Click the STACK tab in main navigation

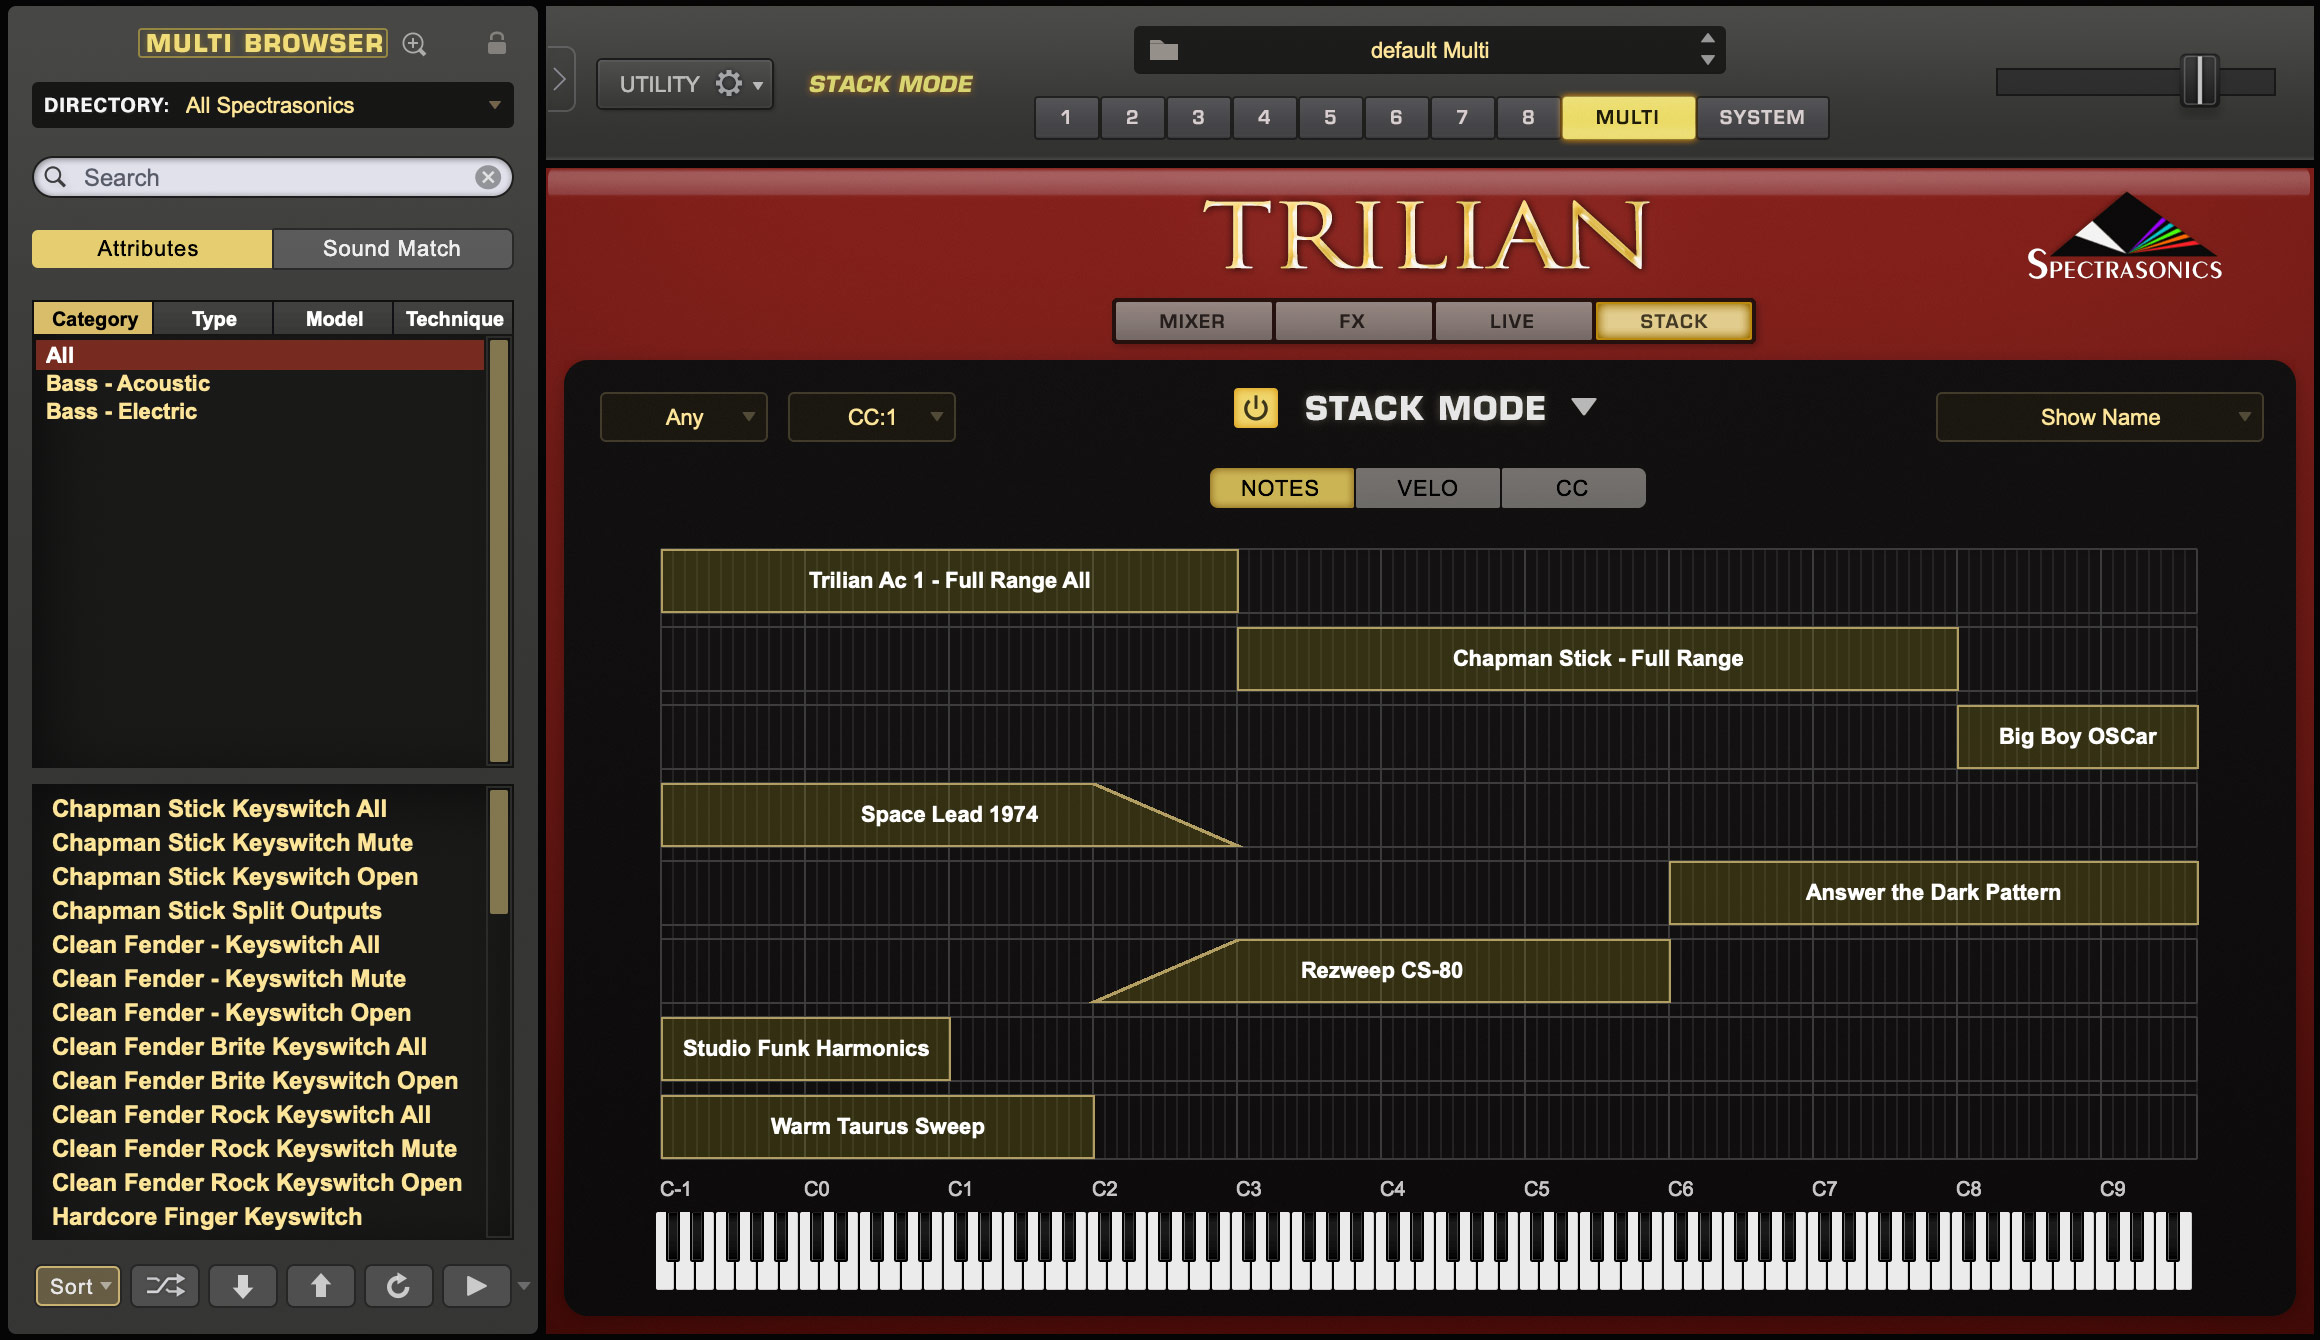point(1673,321)
